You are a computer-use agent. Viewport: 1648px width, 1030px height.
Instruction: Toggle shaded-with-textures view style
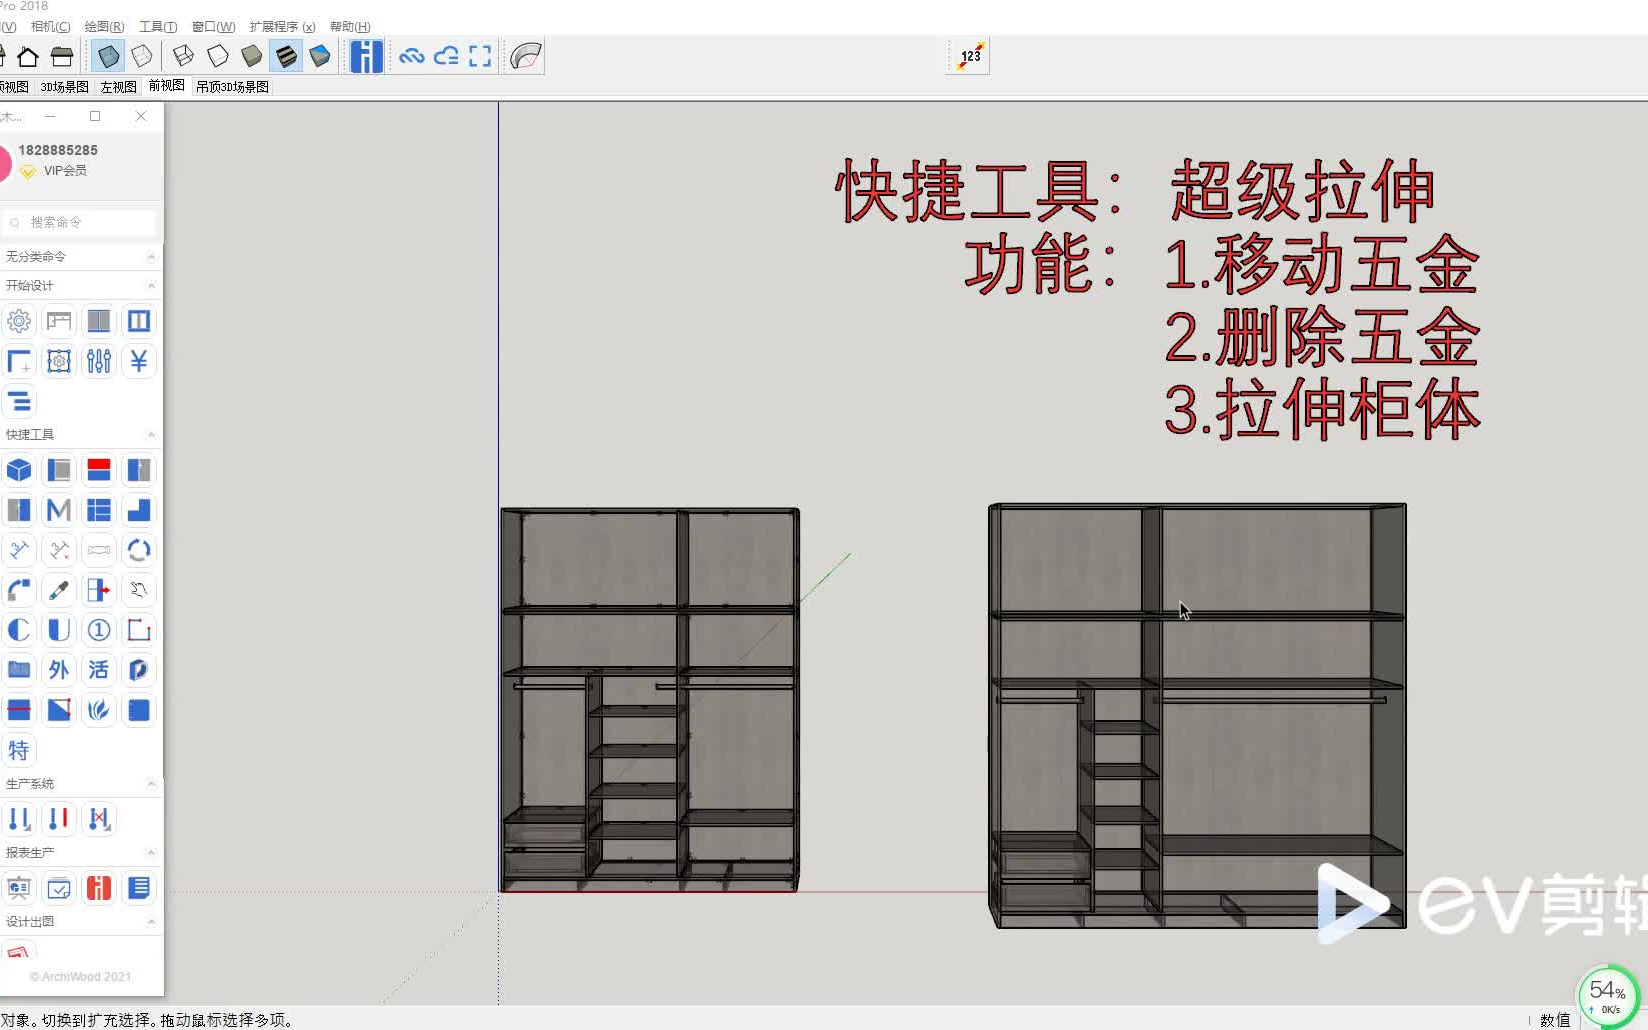(287, 56)
